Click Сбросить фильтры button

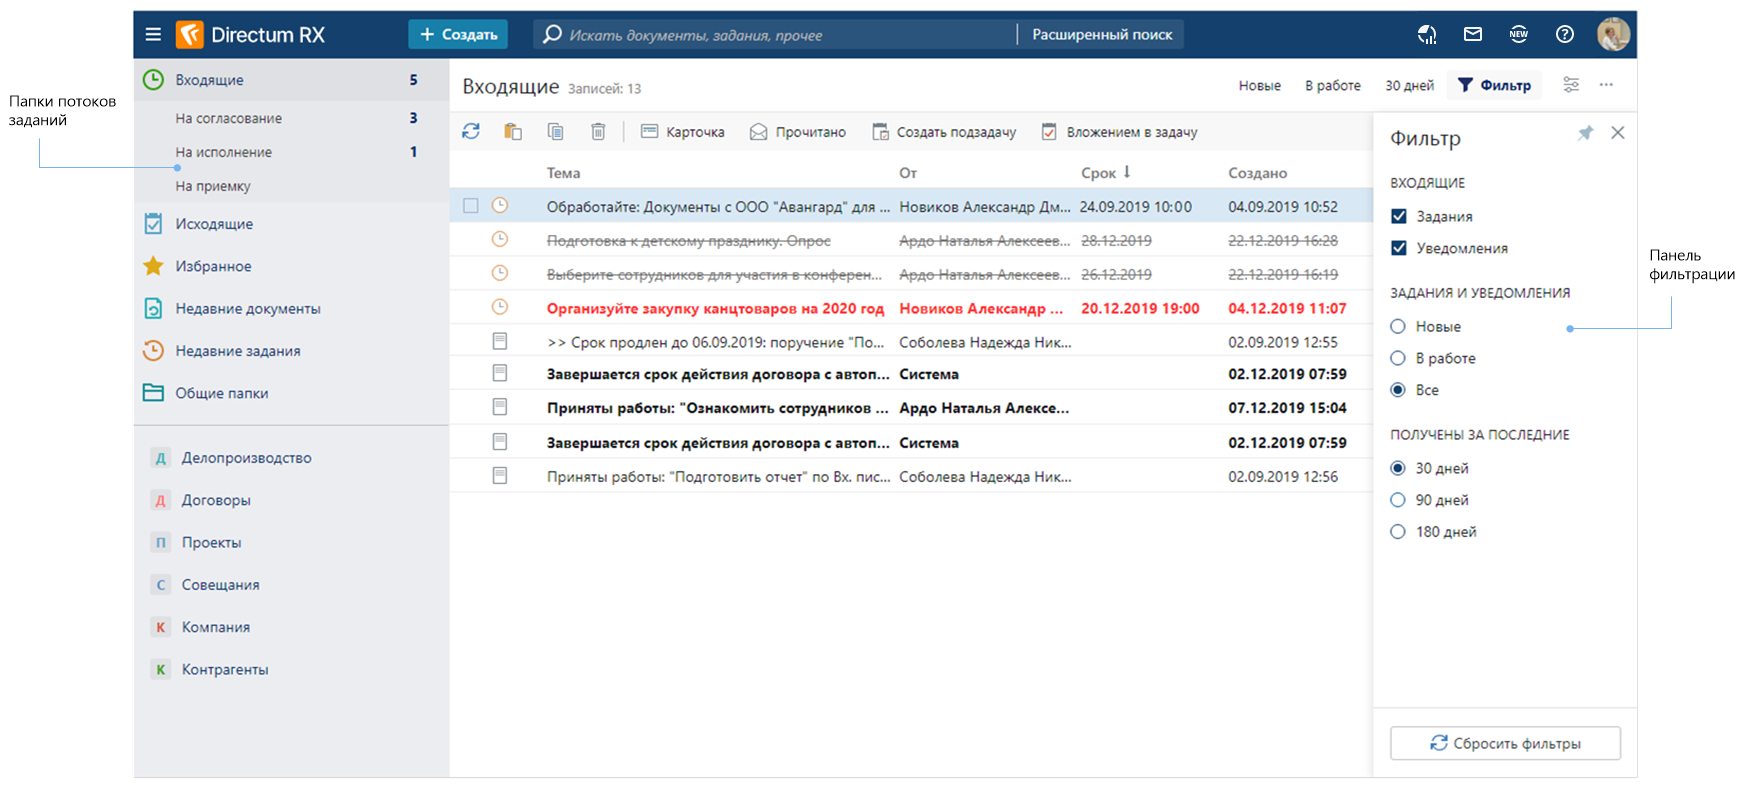pyautogui.click(x=1505, y=743)
